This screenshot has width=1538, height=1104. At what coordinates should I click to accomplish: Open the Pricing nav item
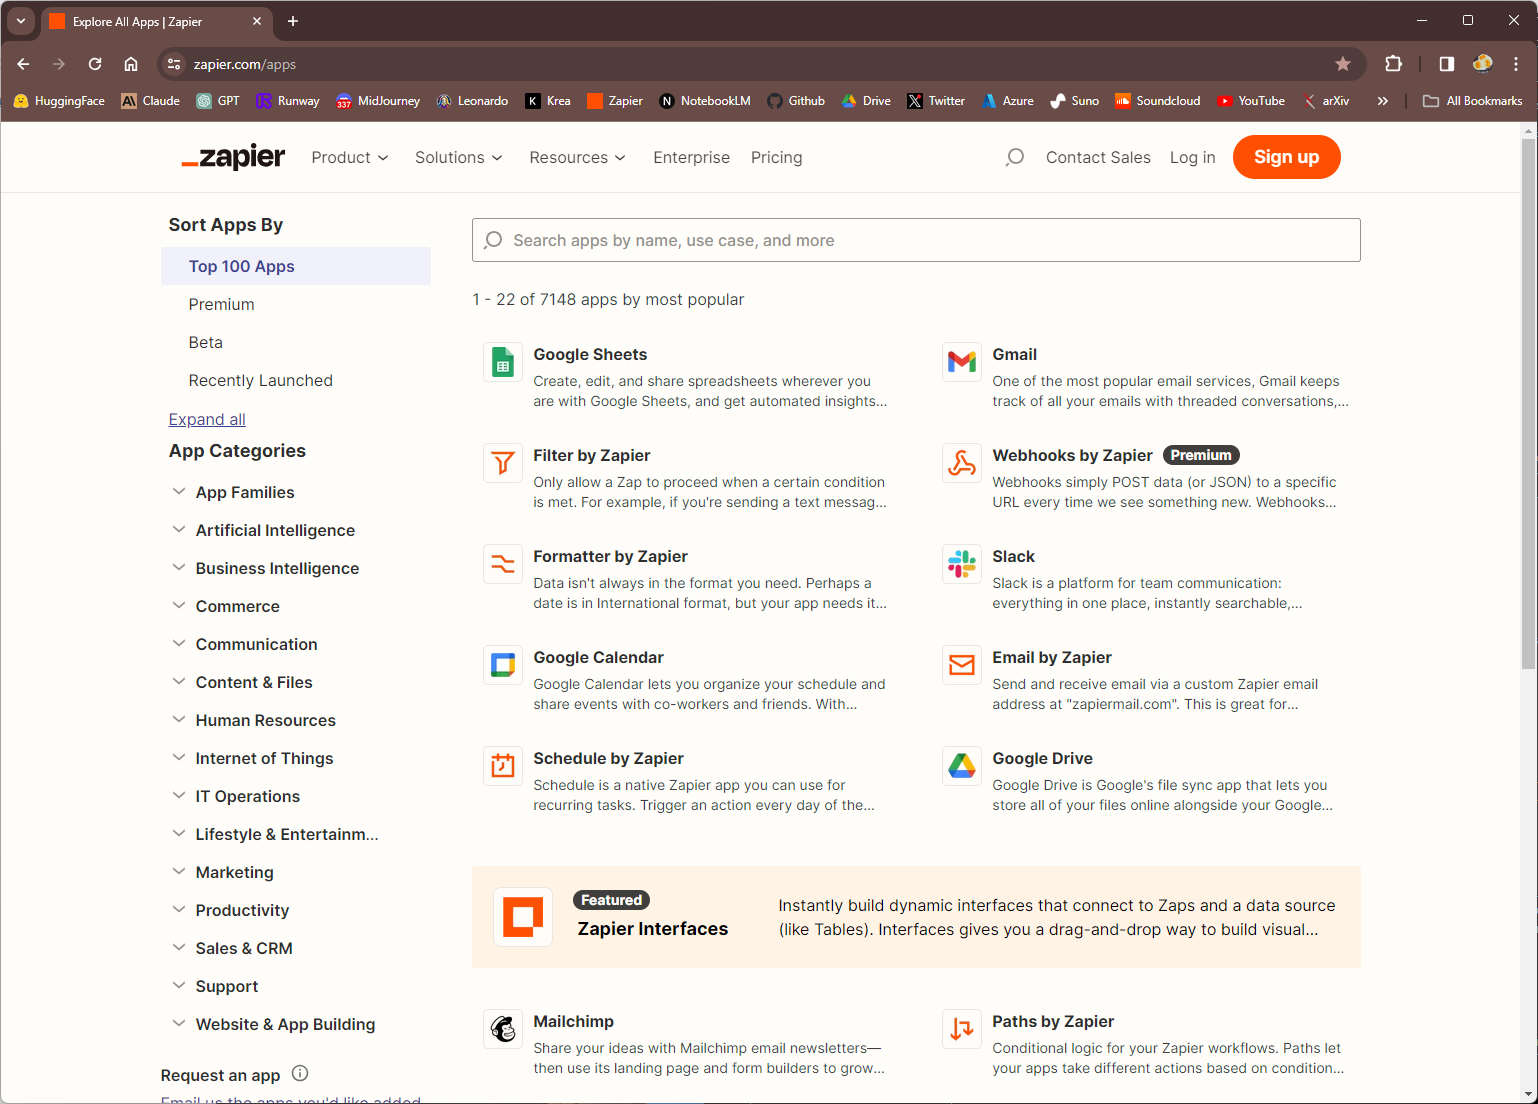[x=776, y=157]
